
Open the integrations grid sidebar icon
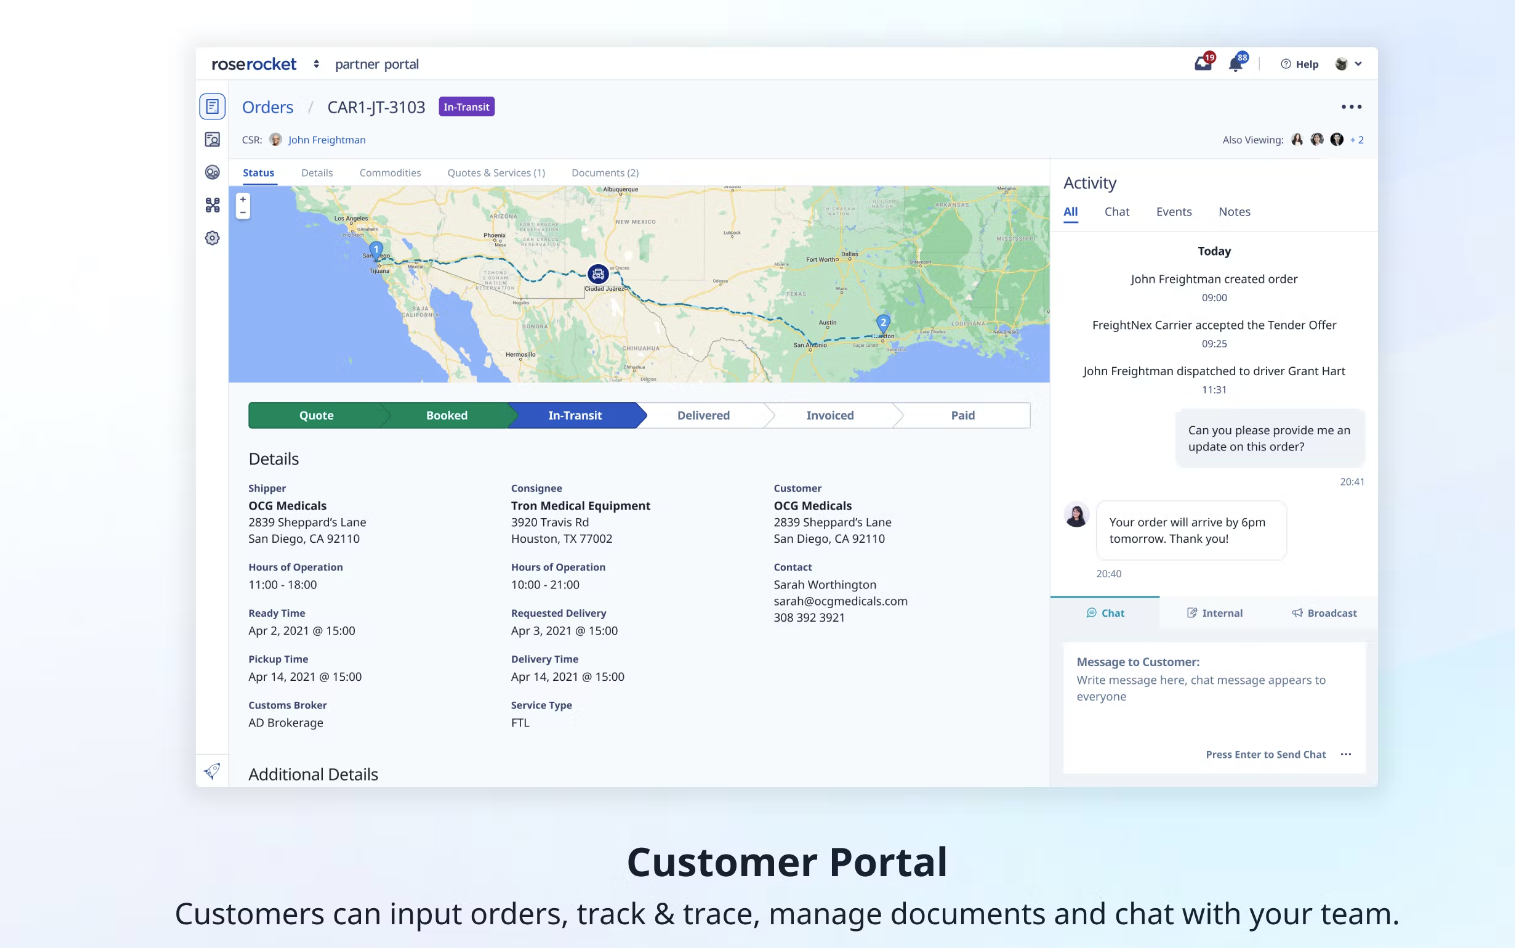click(x=212, y=205)
